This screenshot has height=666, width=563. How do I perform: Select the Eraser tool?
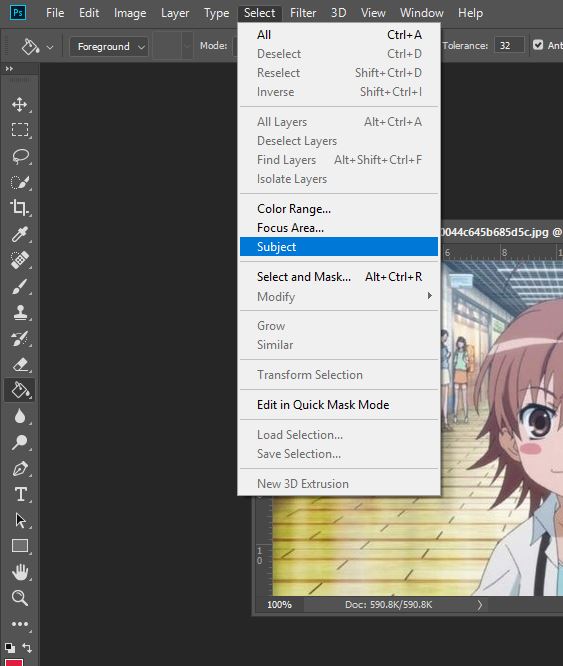pyautogui.click(x=20, y=364)
